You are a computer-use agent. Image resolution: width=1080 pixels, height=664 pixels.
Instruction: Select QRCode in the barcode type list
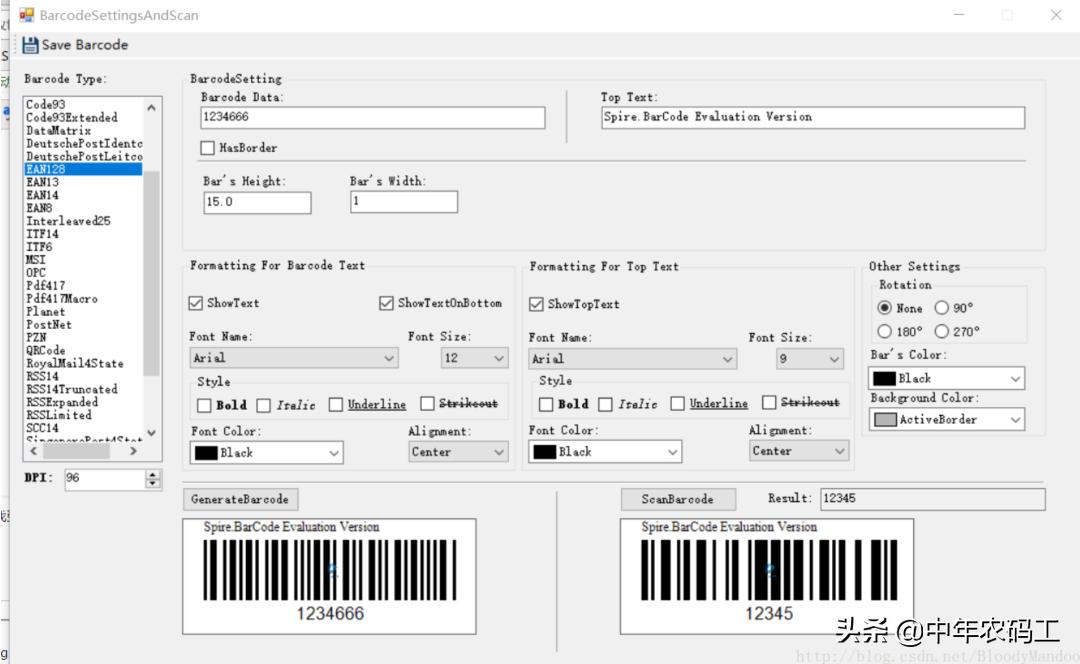pyautogui.click(x=46, y=351)
